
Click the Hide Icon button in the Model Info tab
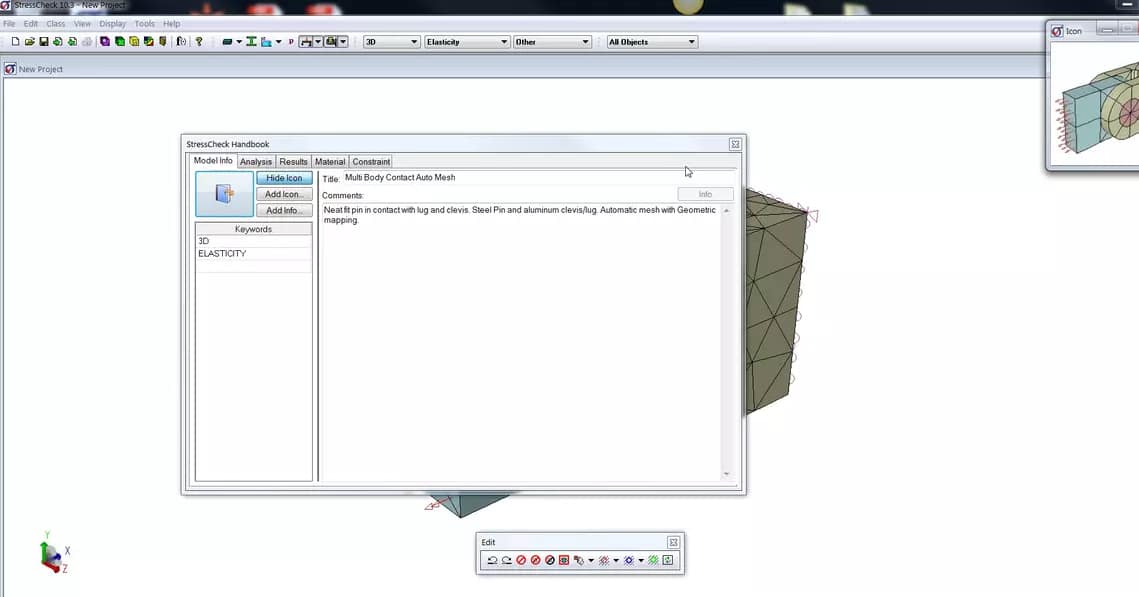pyautogui.click(x=283, y=177)
